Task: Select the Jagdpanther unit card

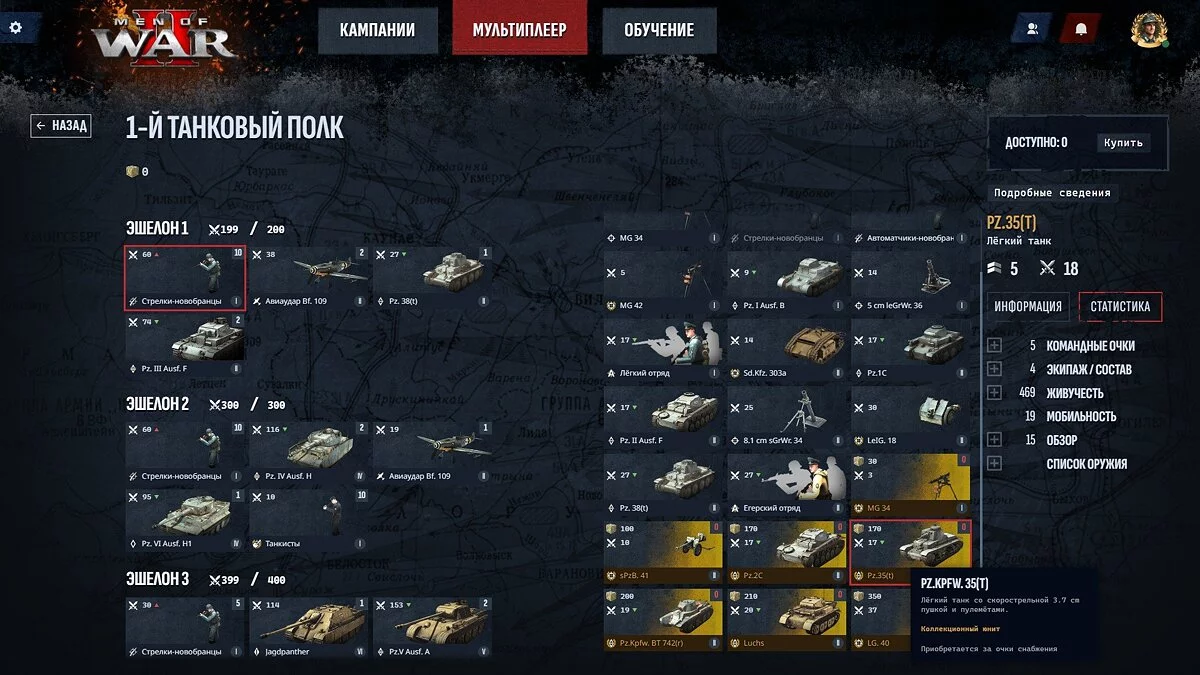Action: (x=309, y=628)
